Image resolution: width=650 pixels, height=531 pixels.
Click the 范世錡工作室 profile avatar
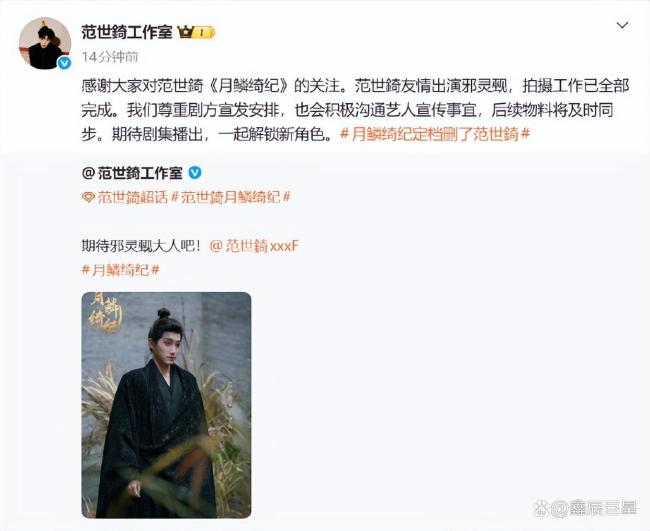pyautogui.click(x=45, y=43)
